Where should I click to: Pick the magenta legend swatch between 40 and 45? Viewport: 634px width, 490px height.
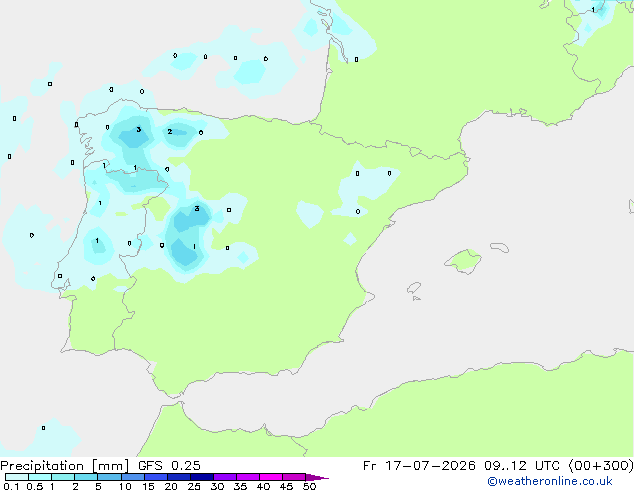[x=271, y=477]
